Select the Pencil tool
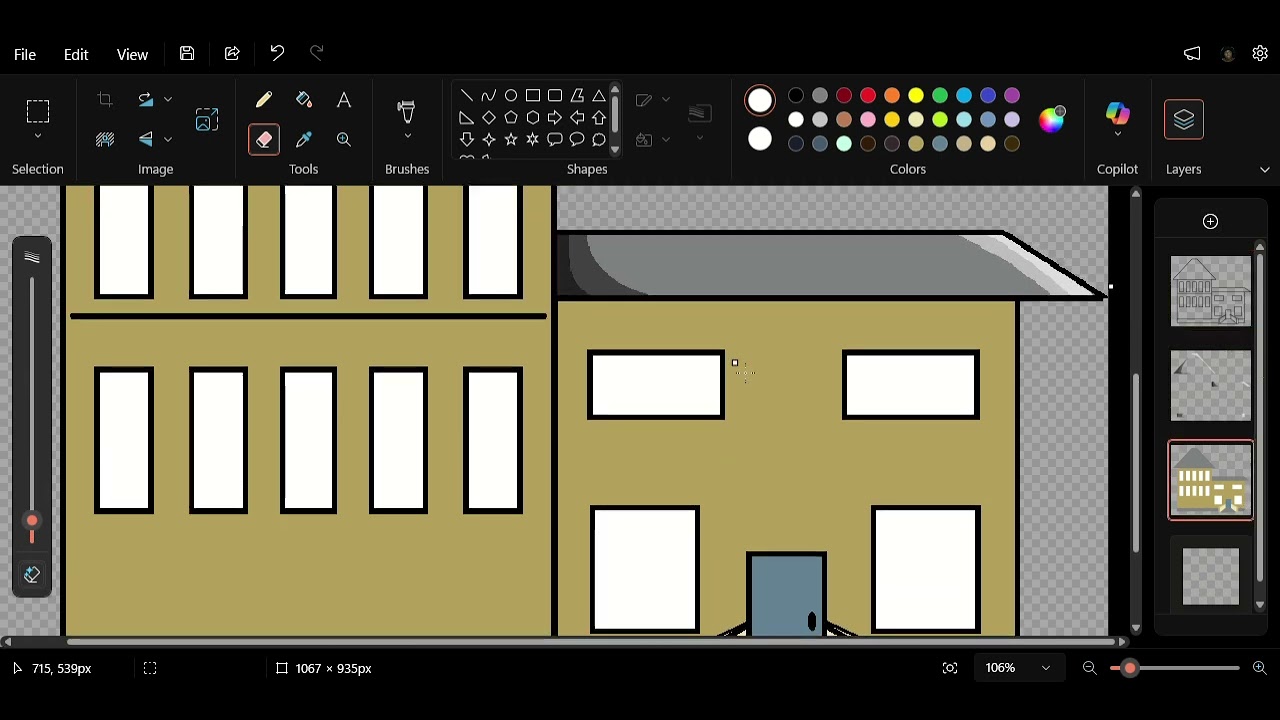Image resolution: width=1280 pixels, height=720 pixels. (264, 100)
